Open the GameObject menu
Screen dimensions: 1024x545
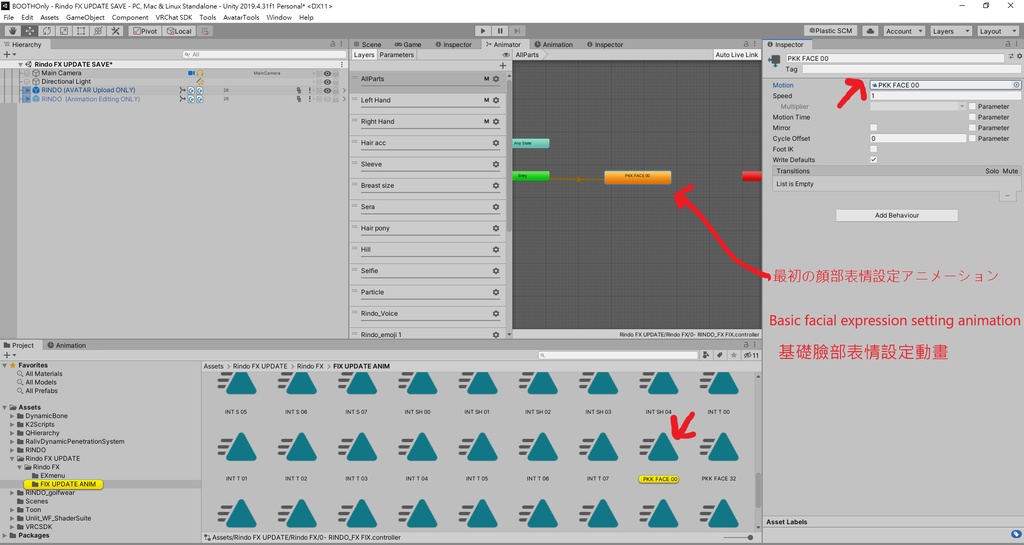[84, 18]
